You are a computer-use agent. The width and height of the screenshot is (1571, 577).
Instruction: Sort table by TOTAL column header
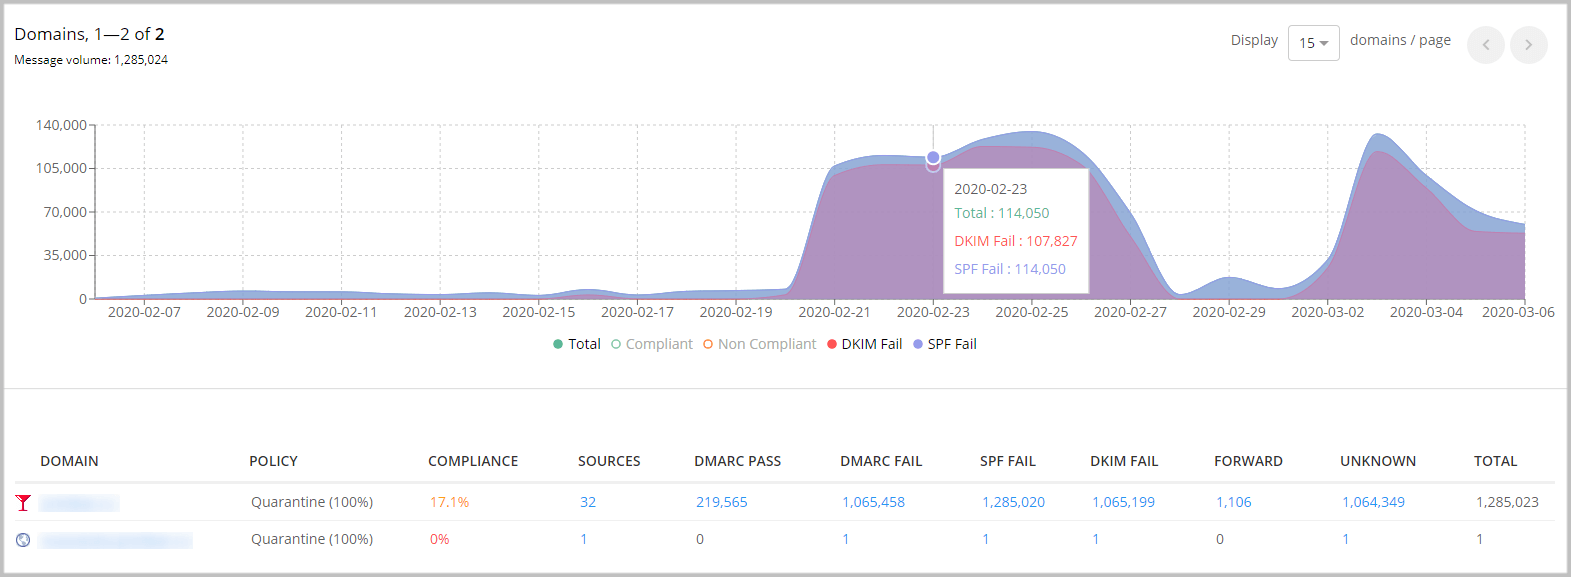tap(1495, 461)
